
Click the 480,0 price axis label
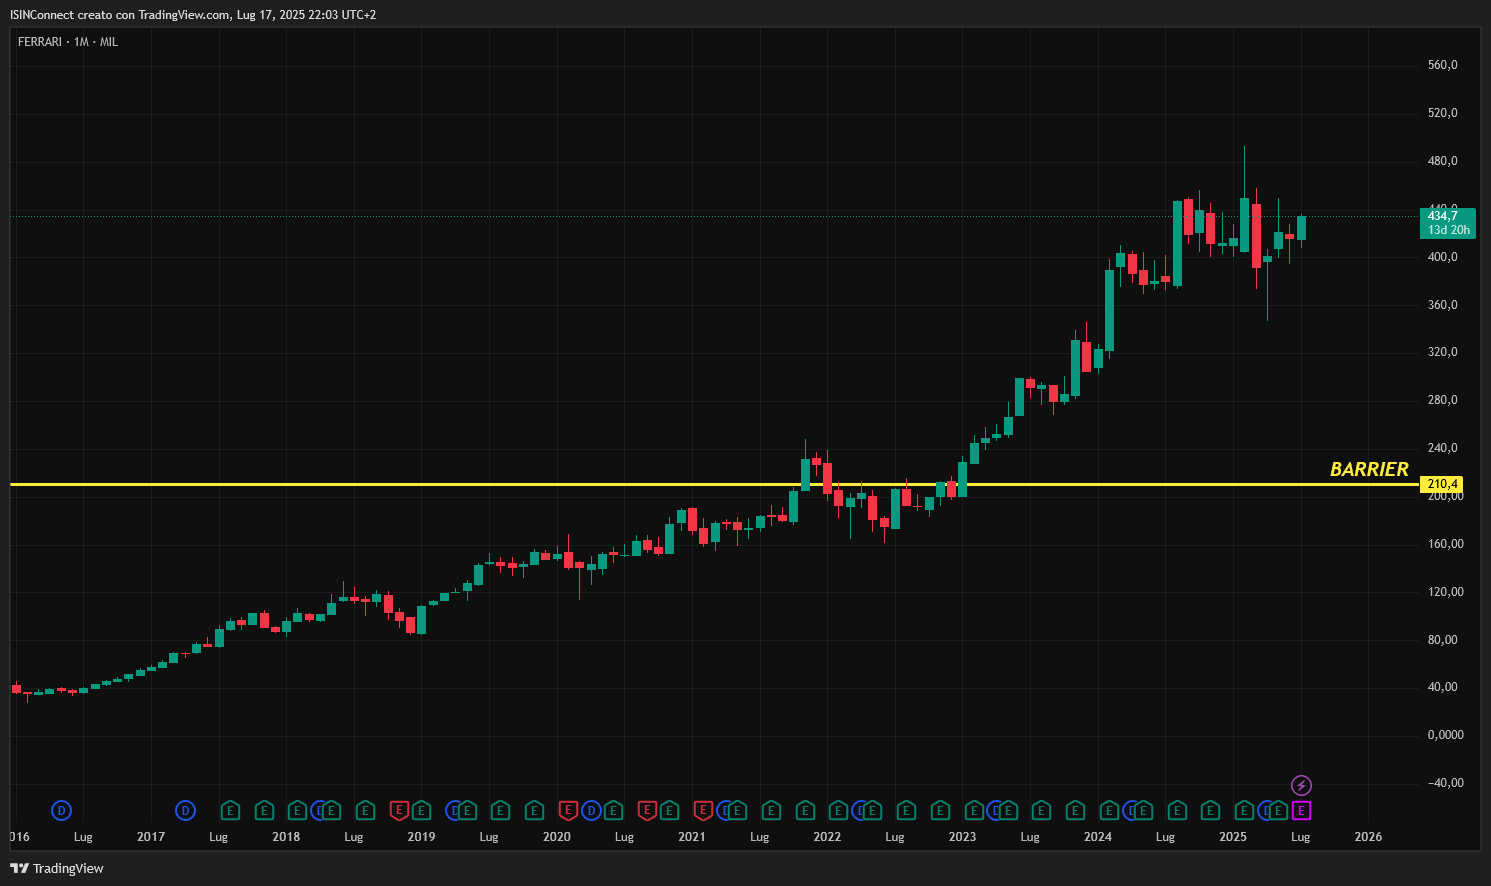tap(1442, 161)
